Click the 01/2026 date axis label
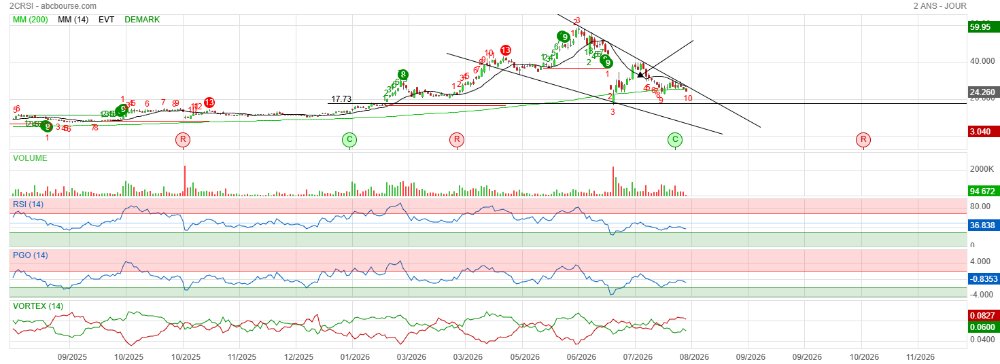 pos(355,358)
